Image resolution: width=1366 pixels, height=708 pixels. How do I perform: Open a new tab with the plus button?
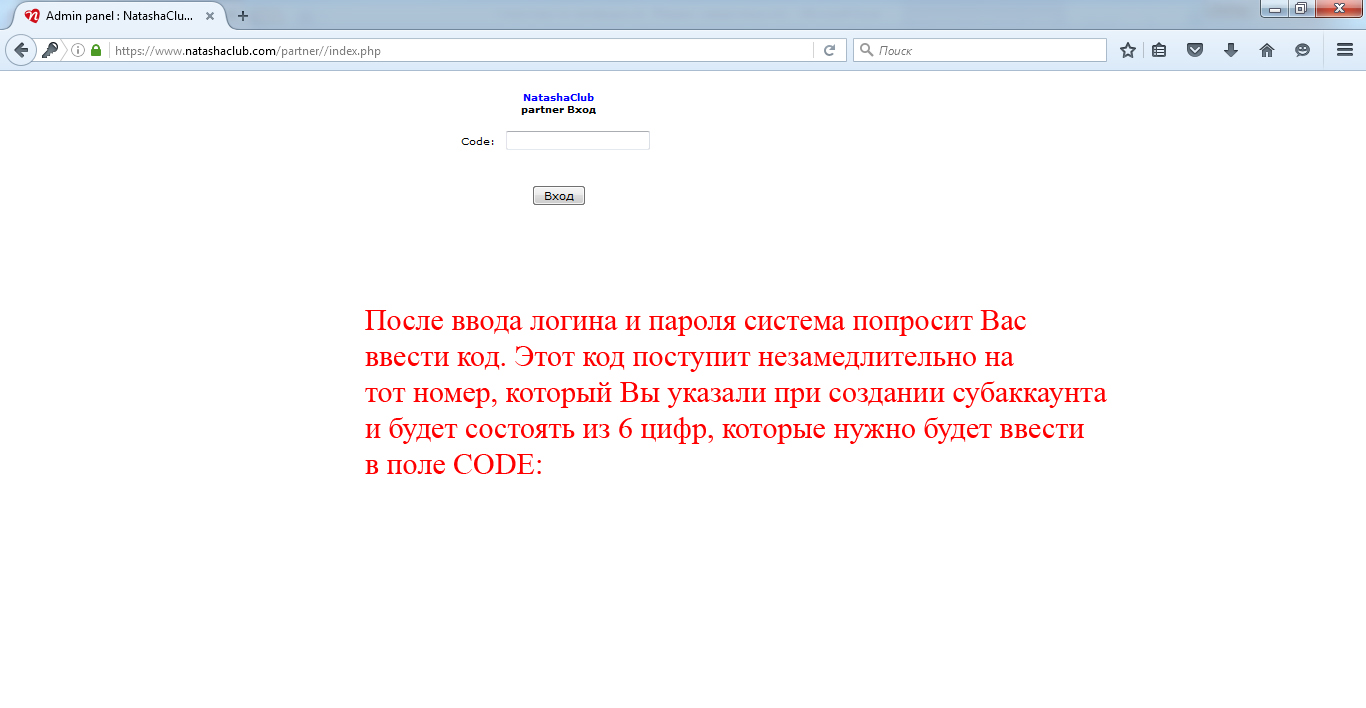coord(243,16)
